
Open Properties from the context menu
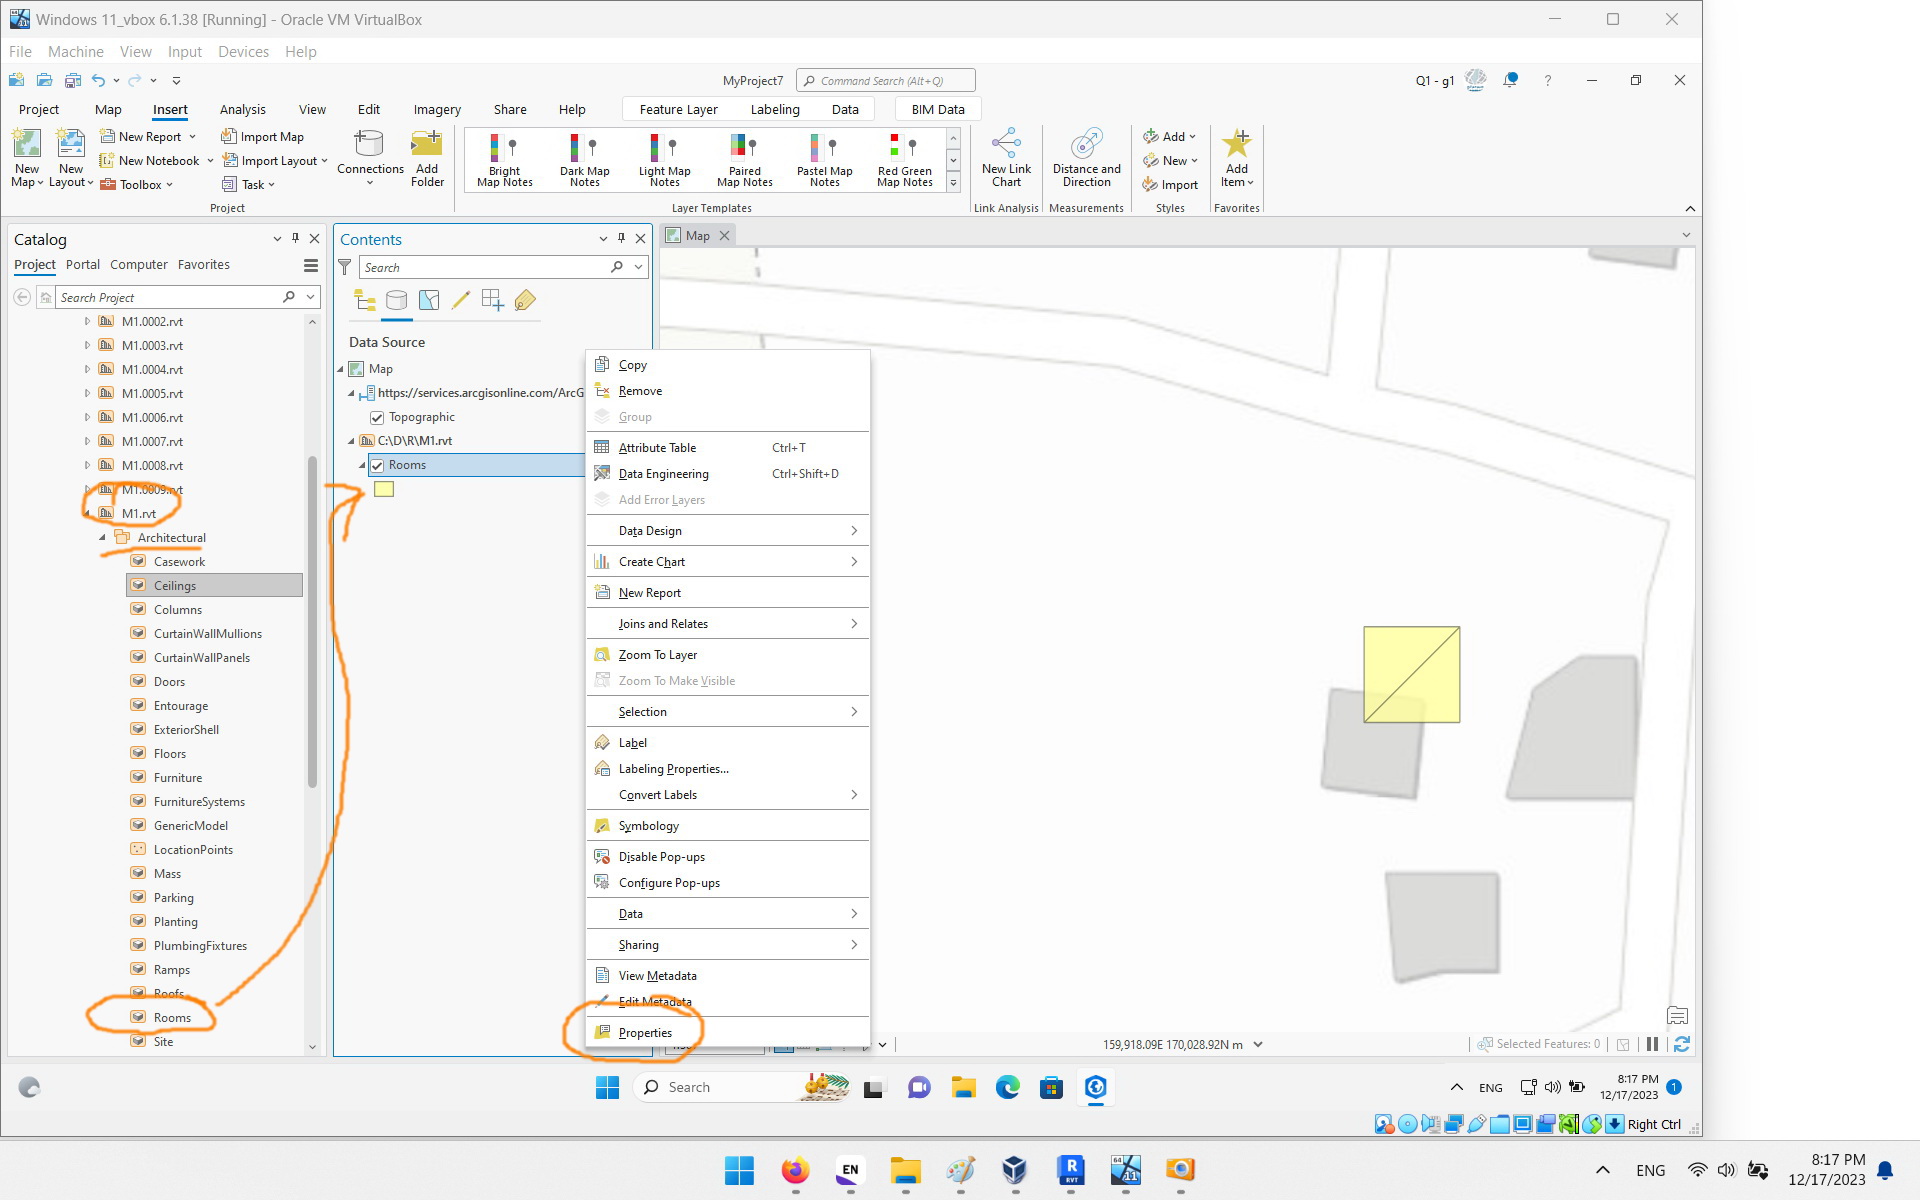[646, 1032]
